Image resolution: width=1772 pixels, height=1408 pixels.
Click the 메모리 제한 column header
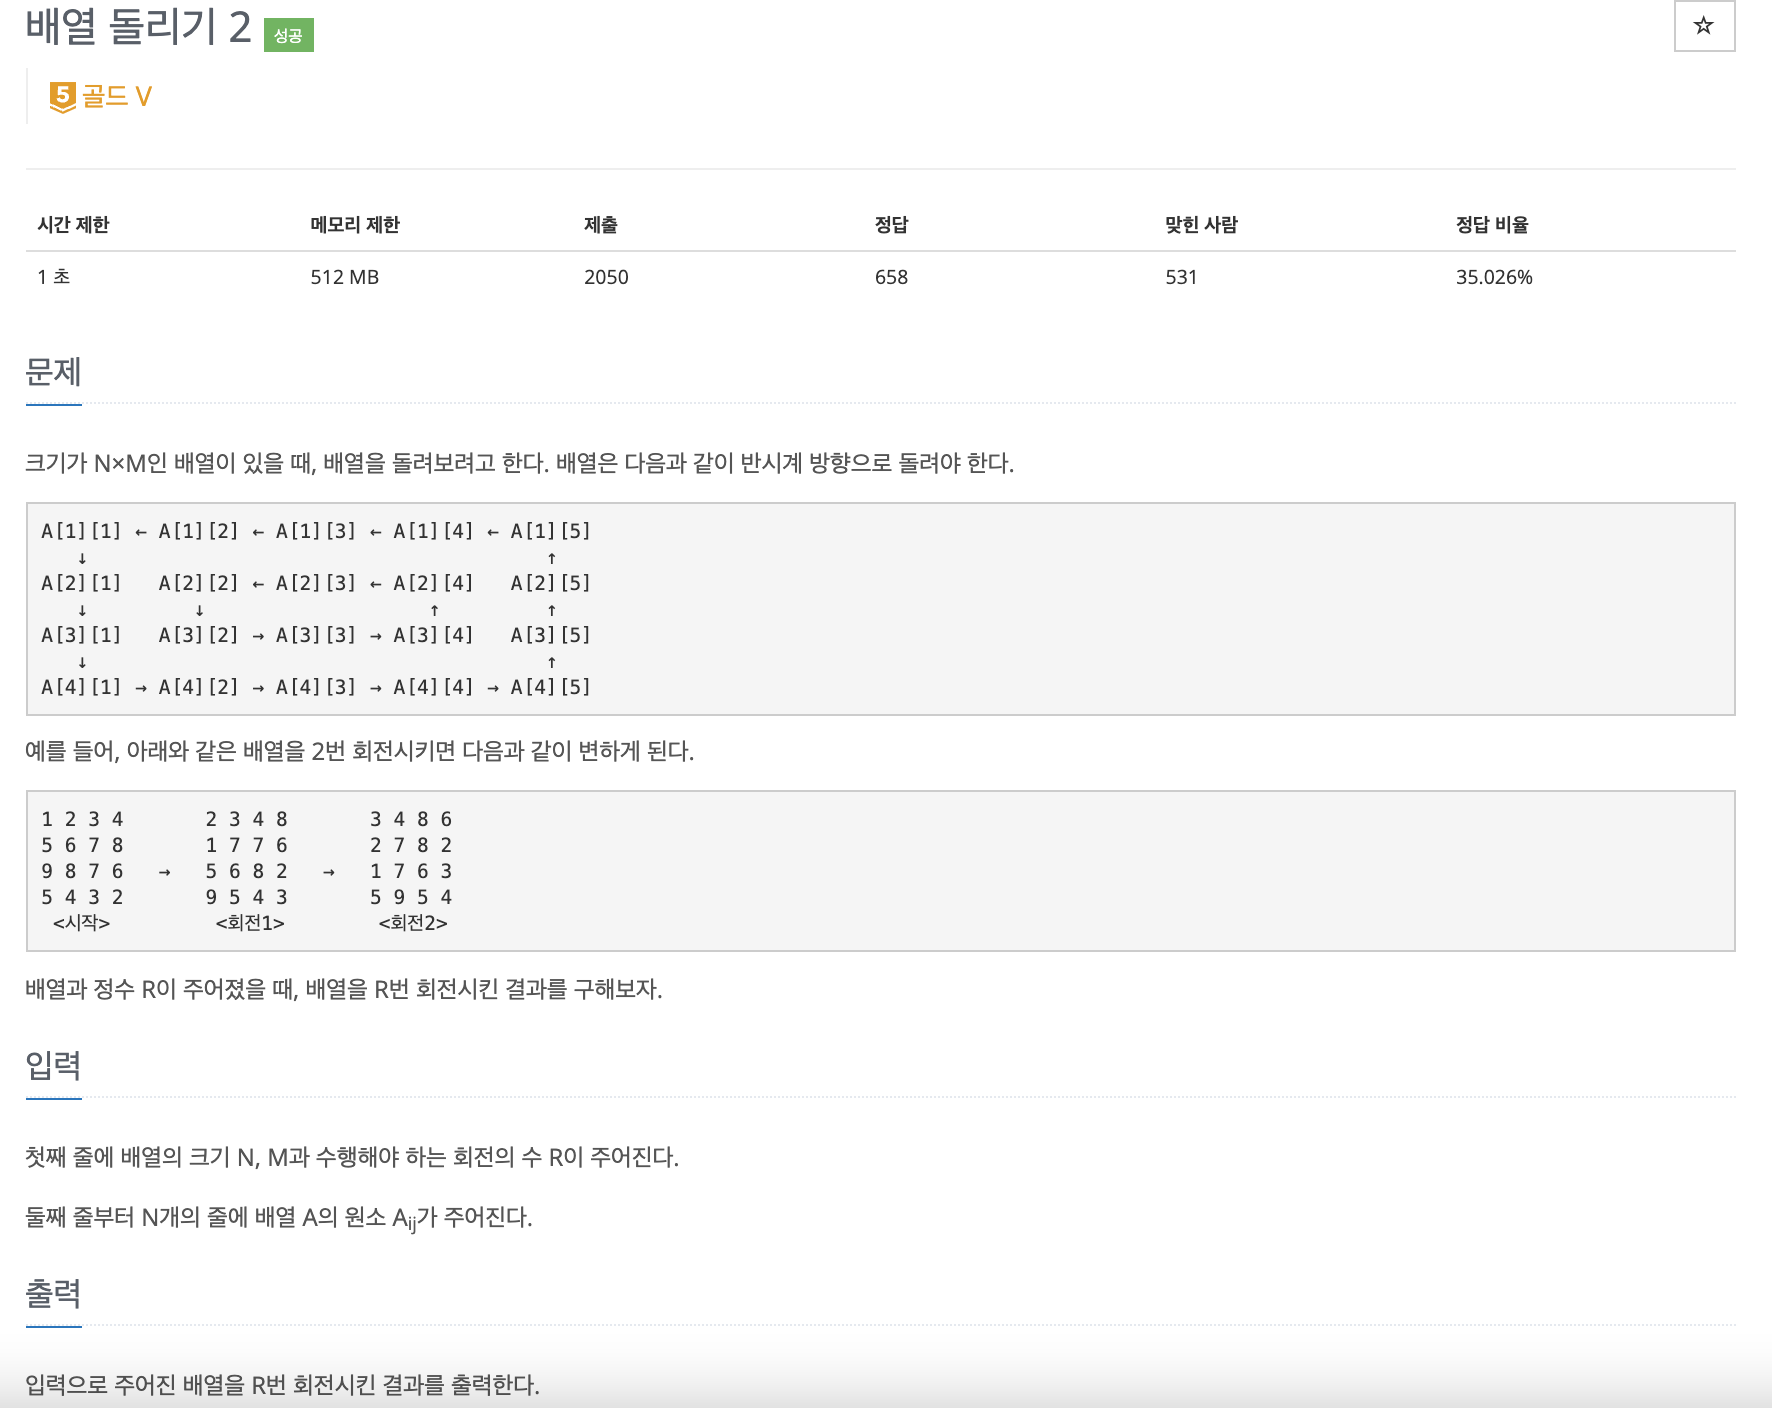pos(354,225)
